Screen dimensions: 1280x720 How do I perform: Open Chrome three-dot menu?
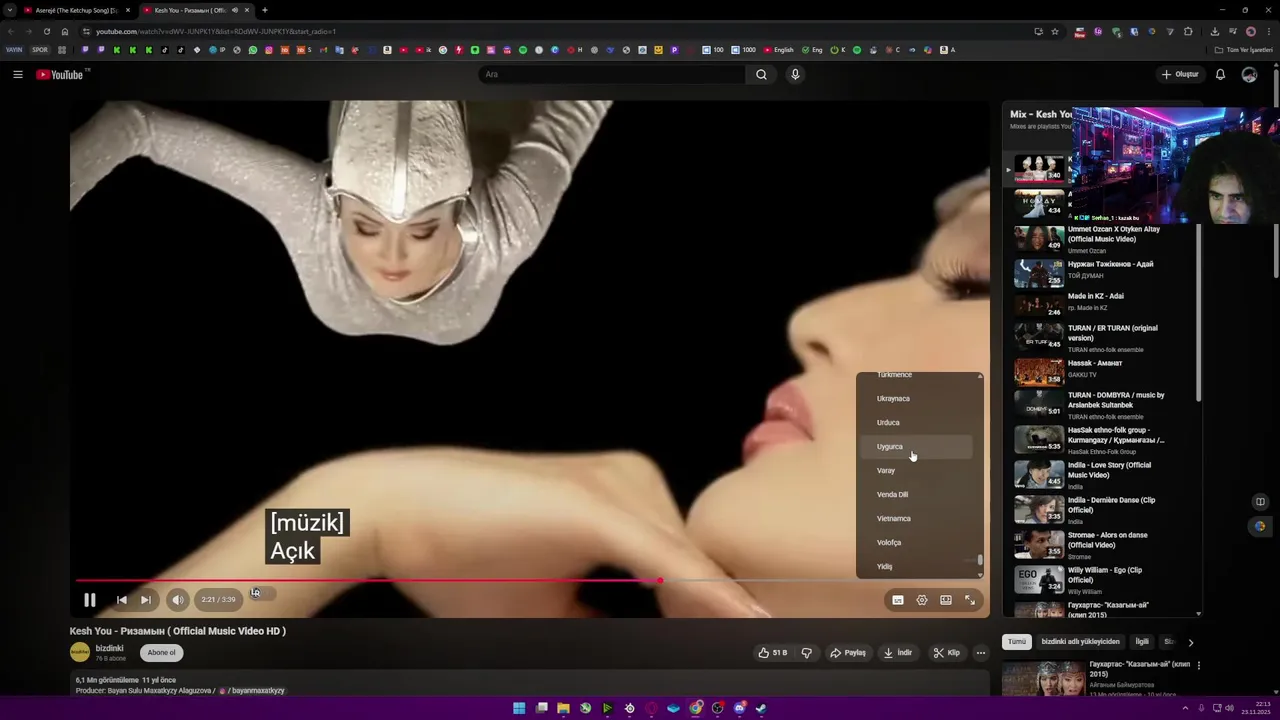point(1268,31)
